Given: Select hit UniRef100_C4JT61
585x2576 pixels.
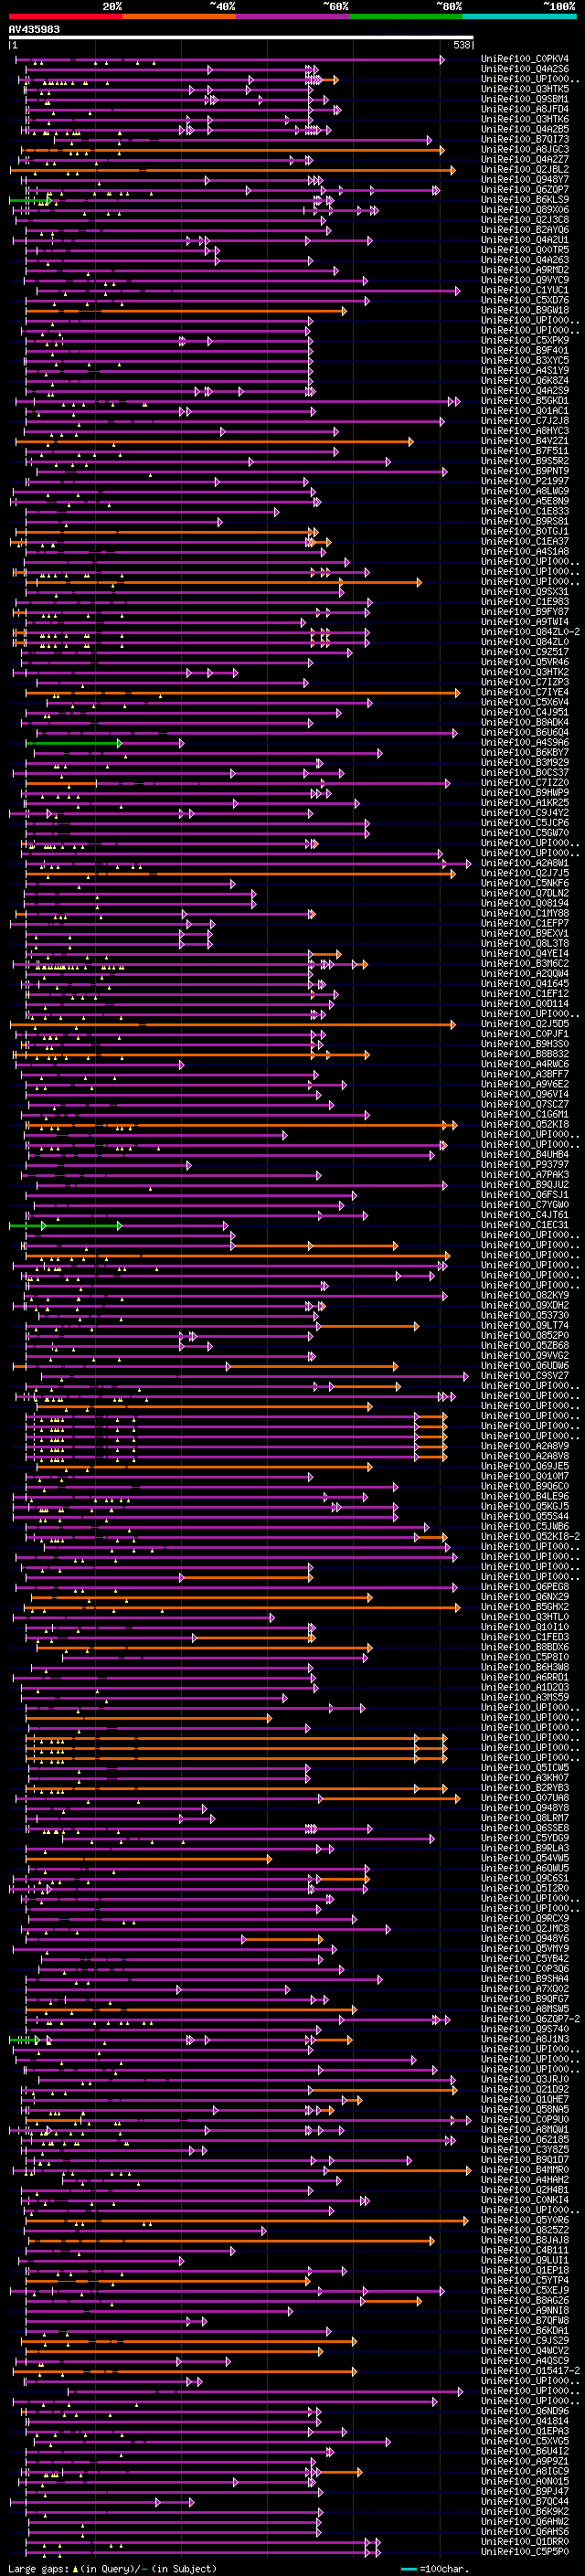Looking at the screenshot, I should click(x=525, y=1215).
